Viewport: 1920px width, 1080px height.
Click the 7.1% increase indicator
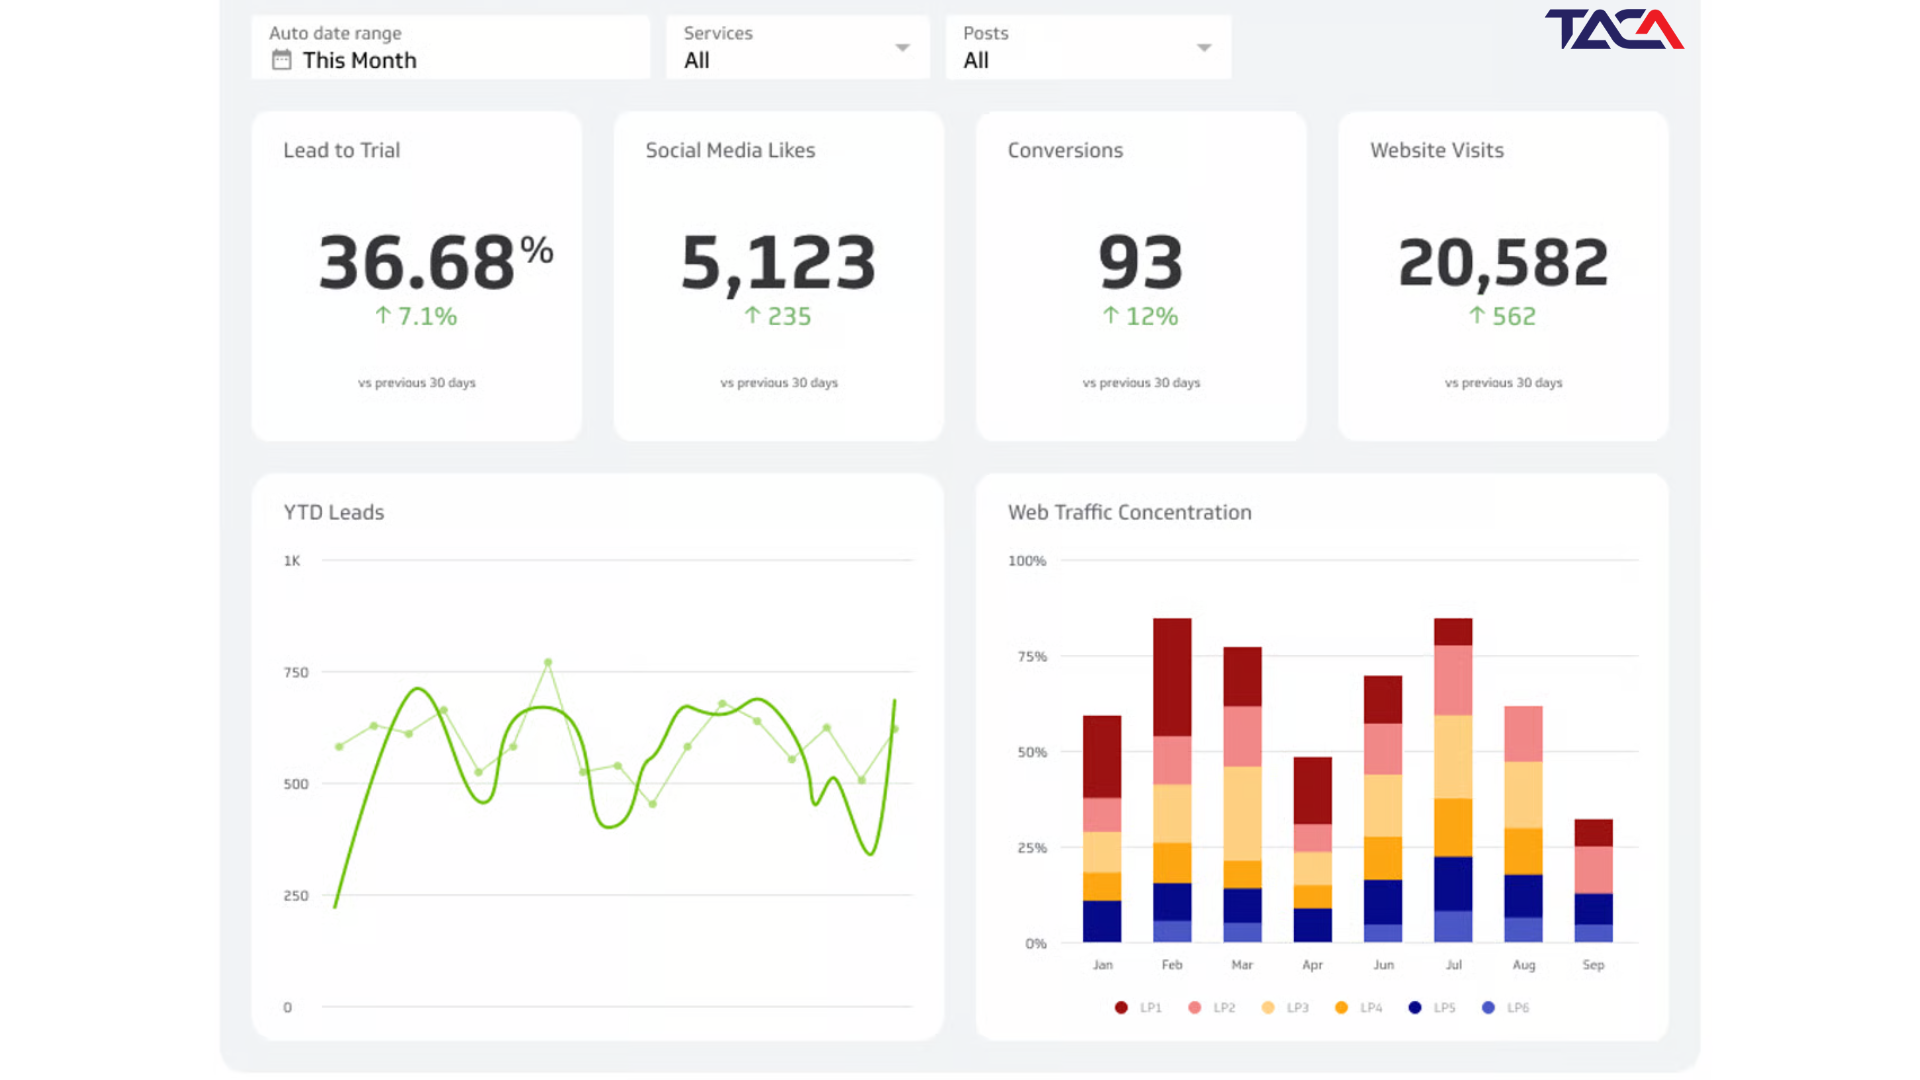(x=416, y=316)
